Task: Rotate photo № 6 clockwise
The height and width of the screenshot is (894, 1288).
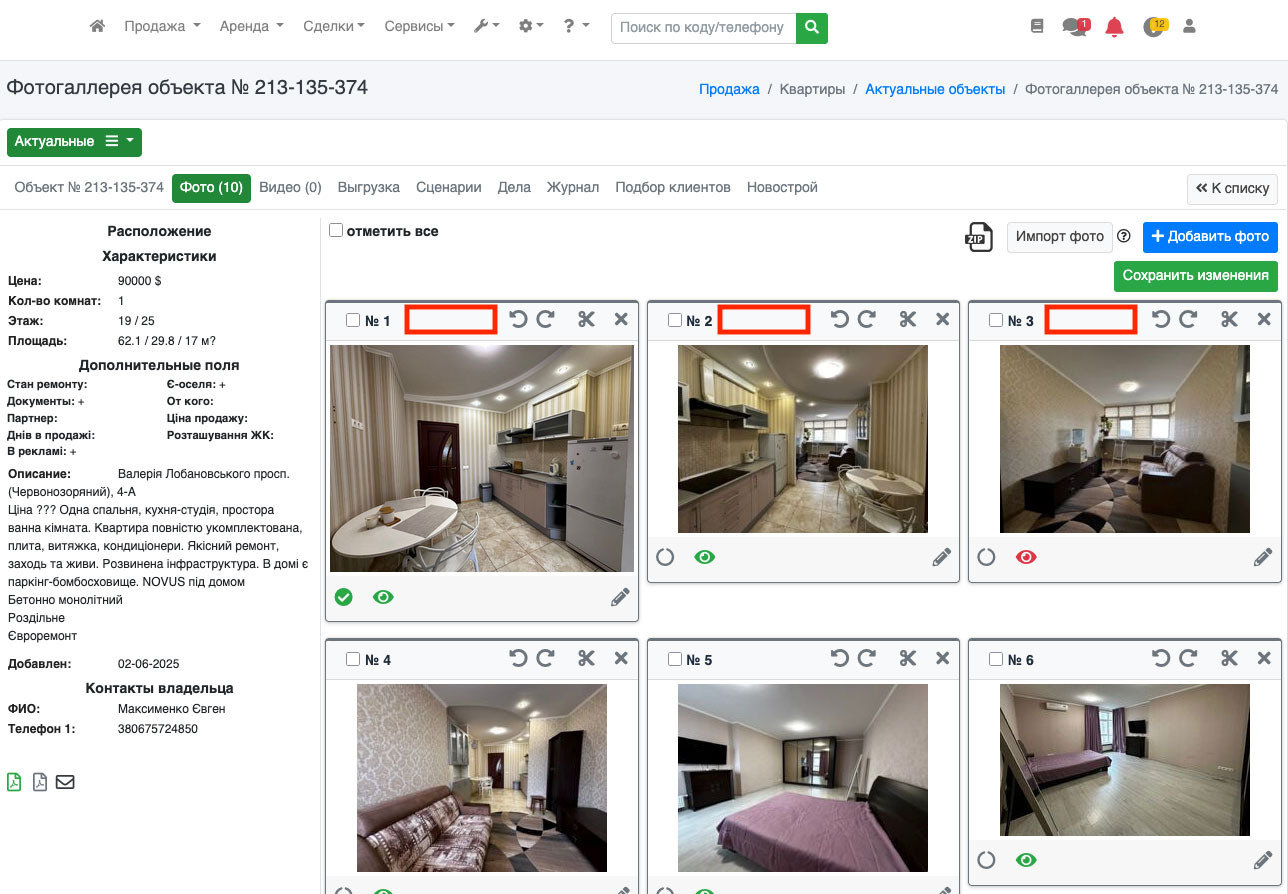Action: pyautogui.click(x=1188, y=659)
